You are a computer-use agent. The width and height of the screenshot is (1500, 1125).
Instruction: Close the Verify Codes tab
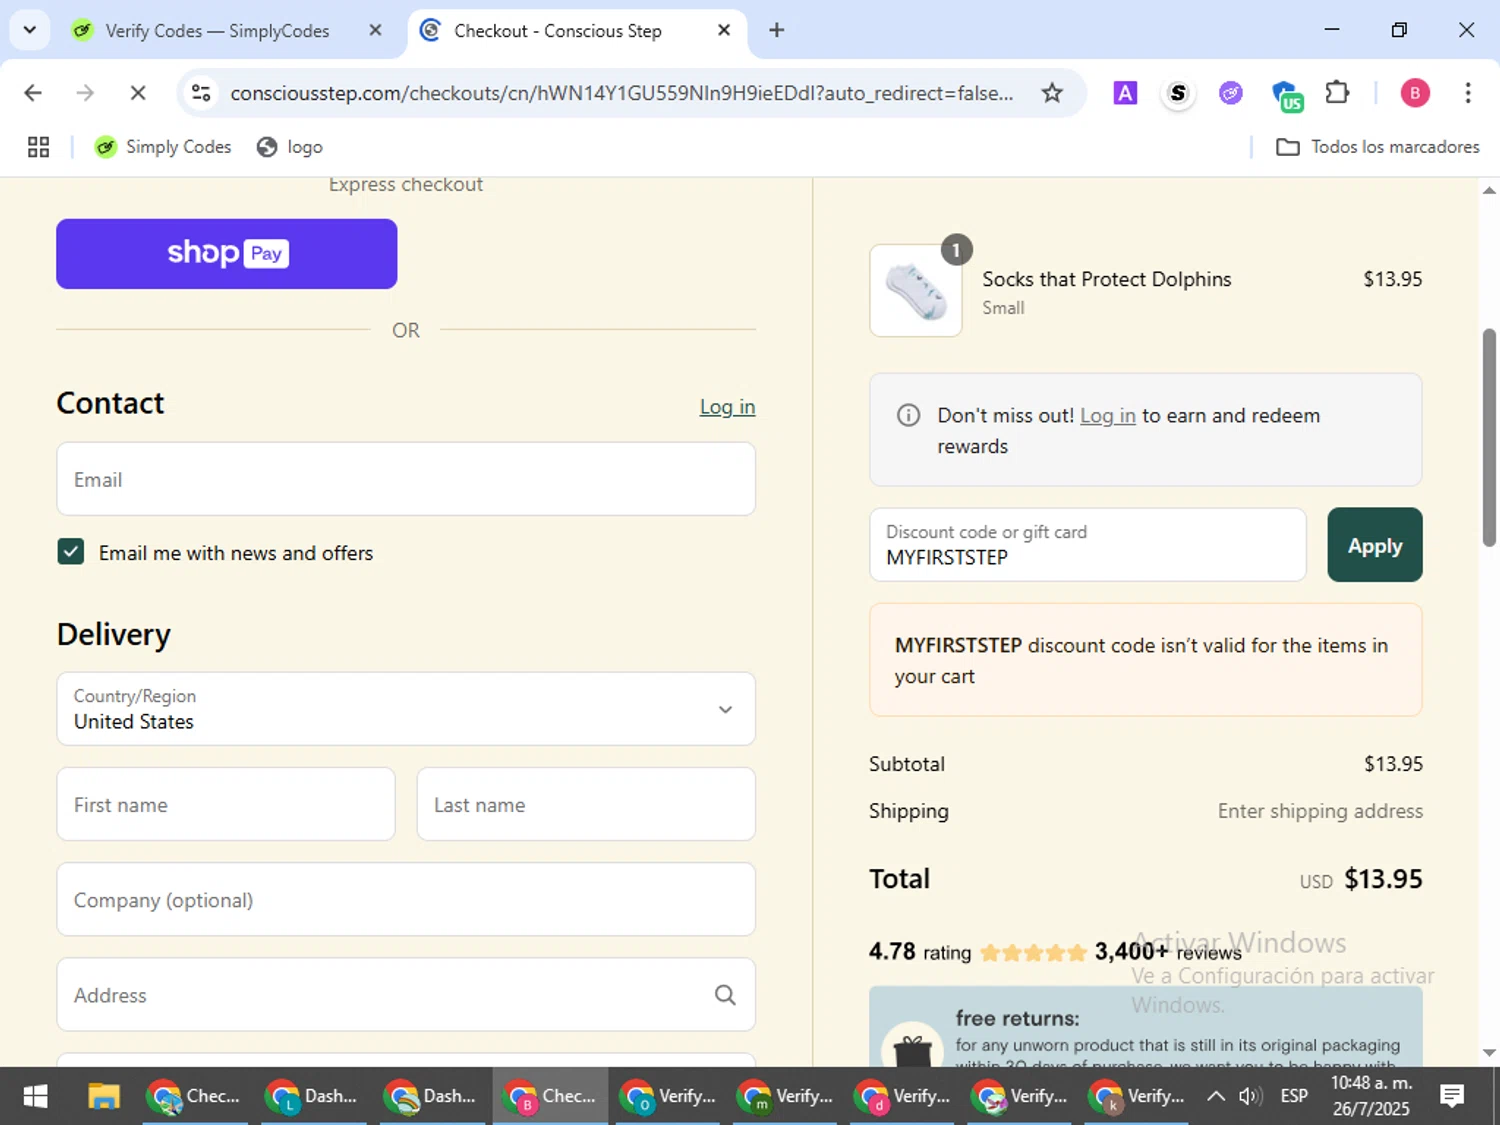click(375, 30)
